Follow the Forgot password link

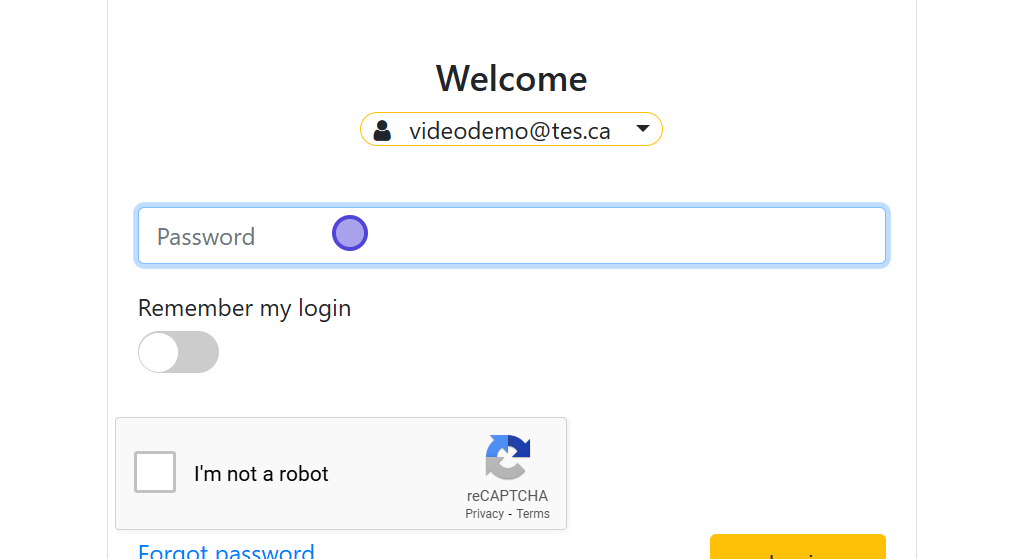pyautogui.click(x=226, y=551)
